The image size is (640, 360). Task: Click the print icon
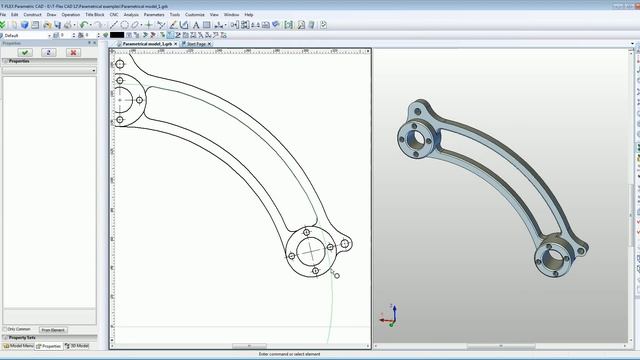[x=68, y=25]
